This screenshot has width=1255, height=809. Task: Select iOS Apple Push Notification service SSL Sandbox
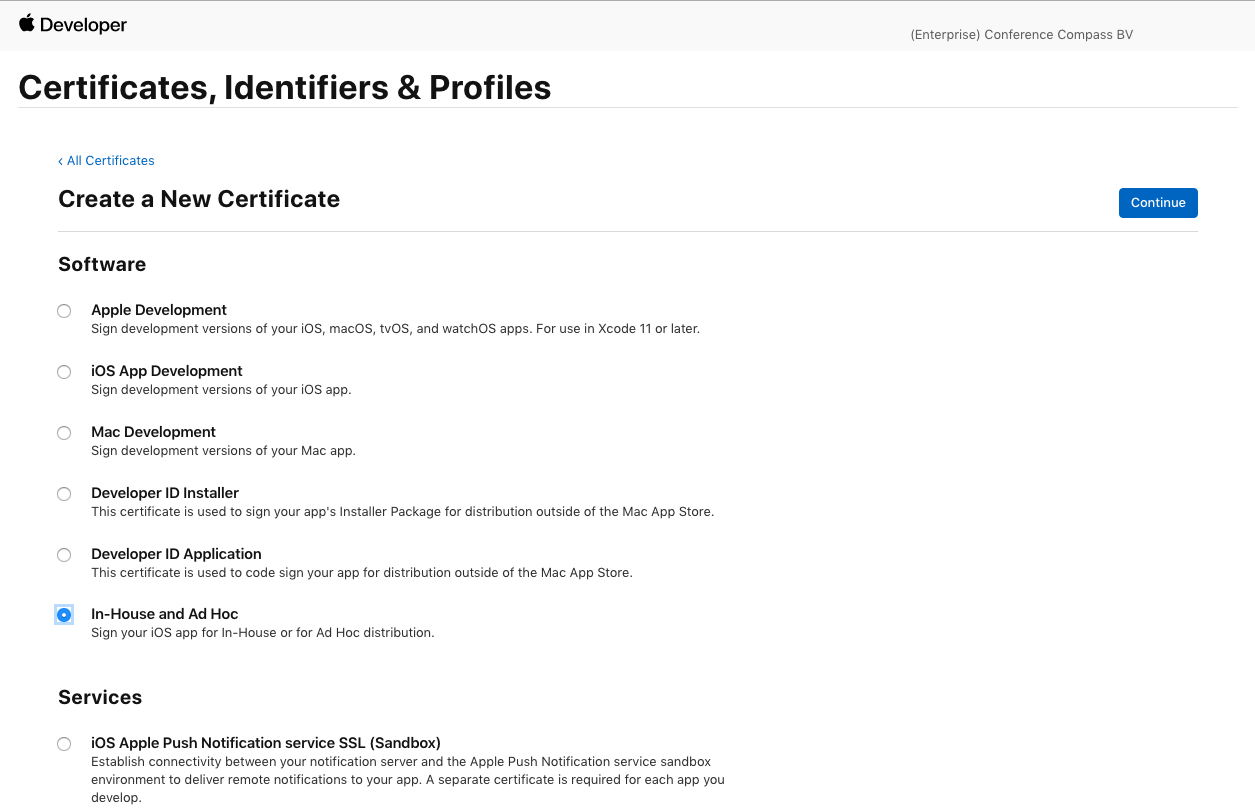pos(64,743)
